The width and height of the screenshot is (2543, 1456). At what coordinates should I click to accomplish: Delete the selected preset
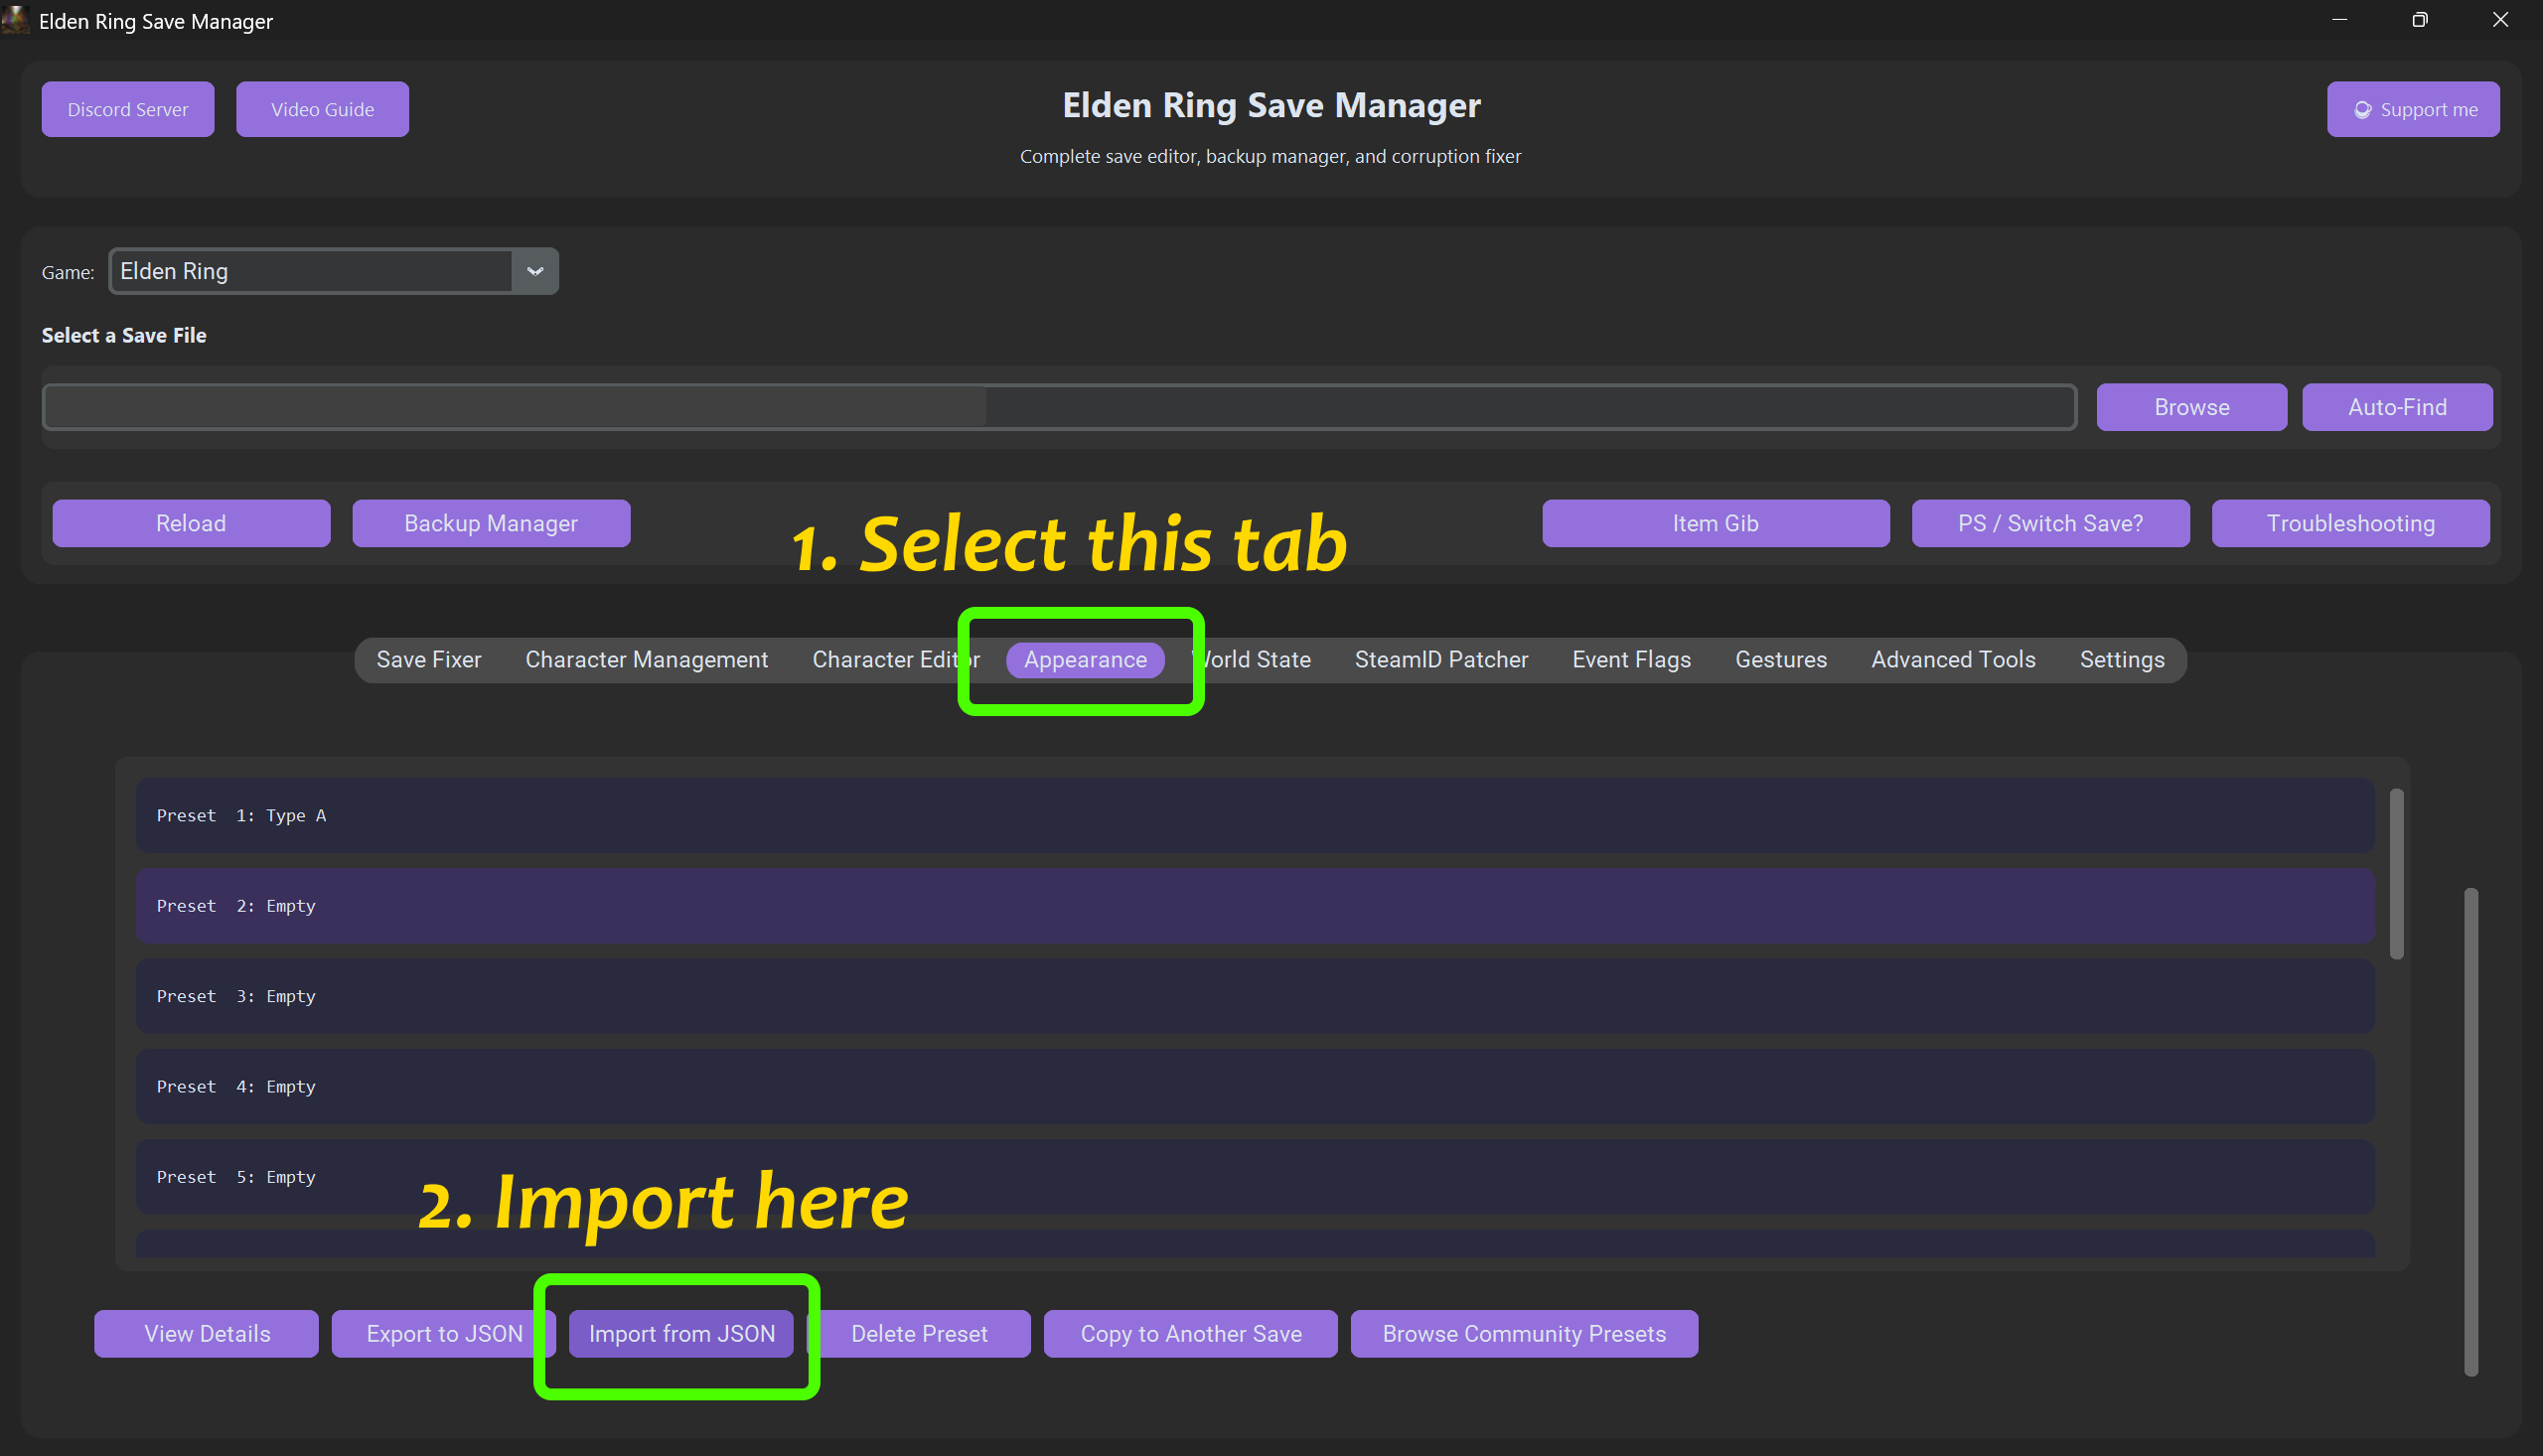coord(919,1334)
